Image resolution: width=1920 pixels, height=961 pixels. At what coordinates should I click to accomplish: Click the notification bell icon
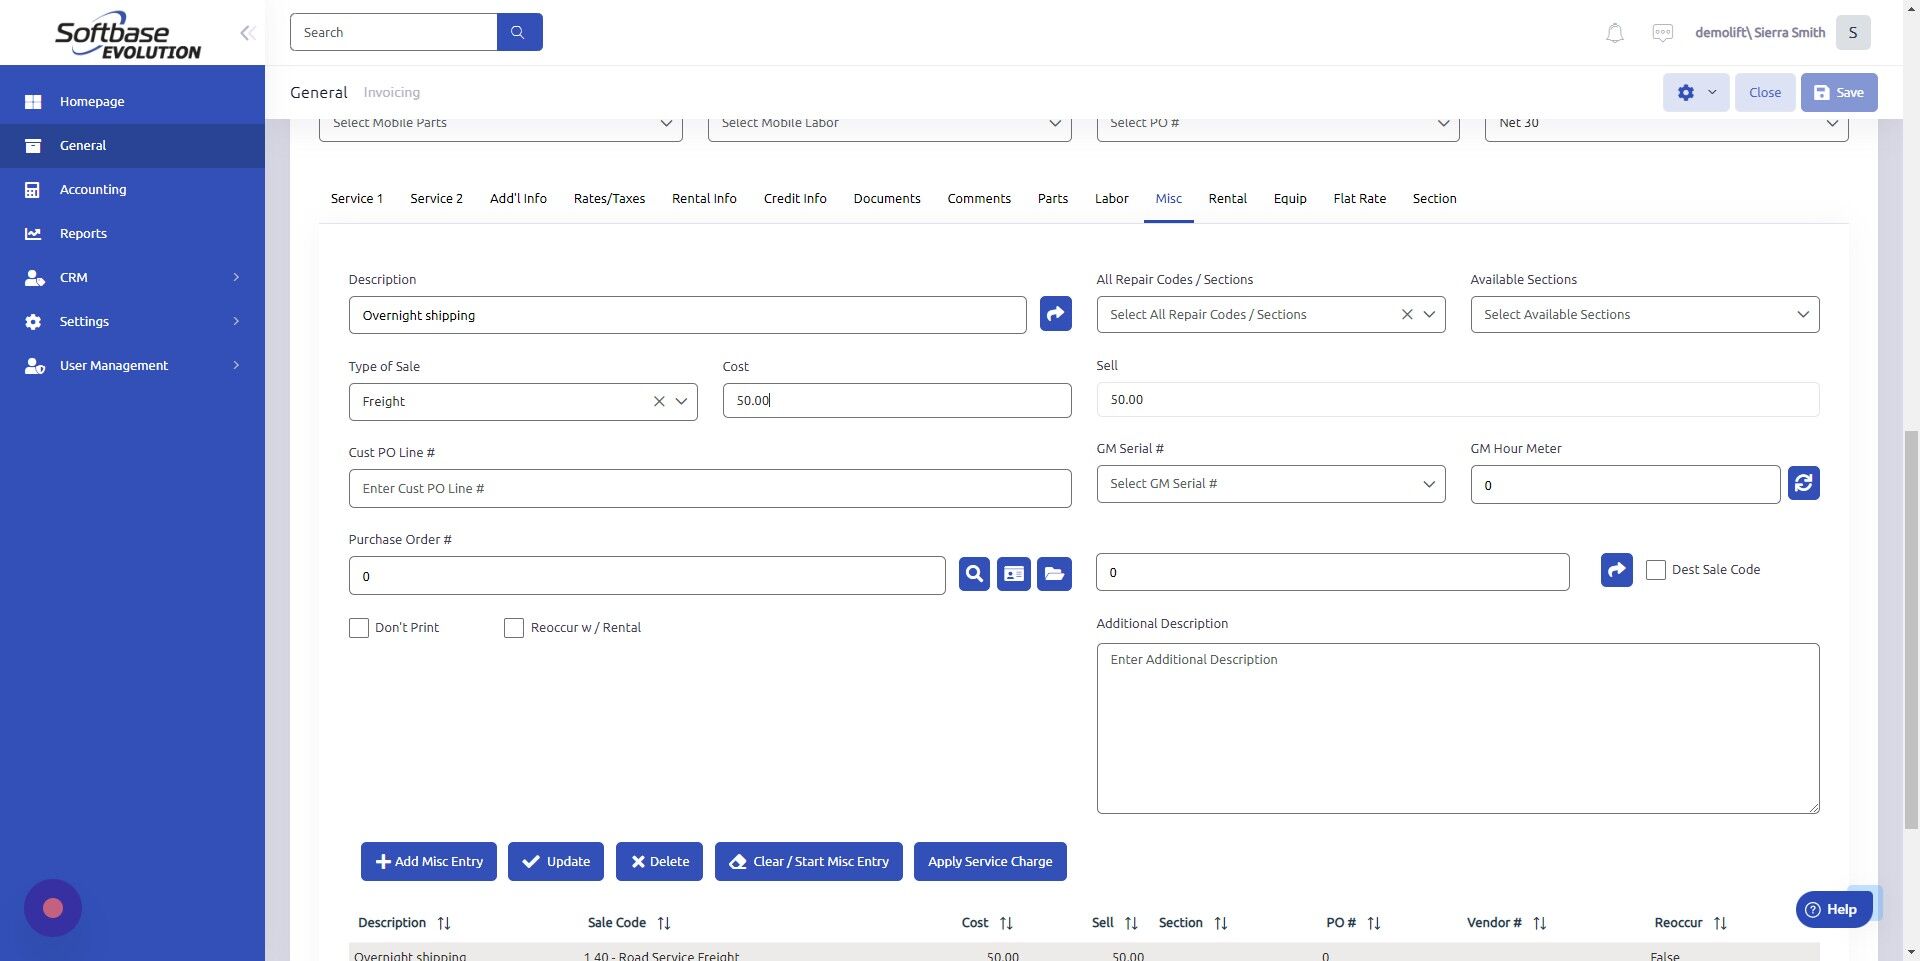pos(1613,32)
